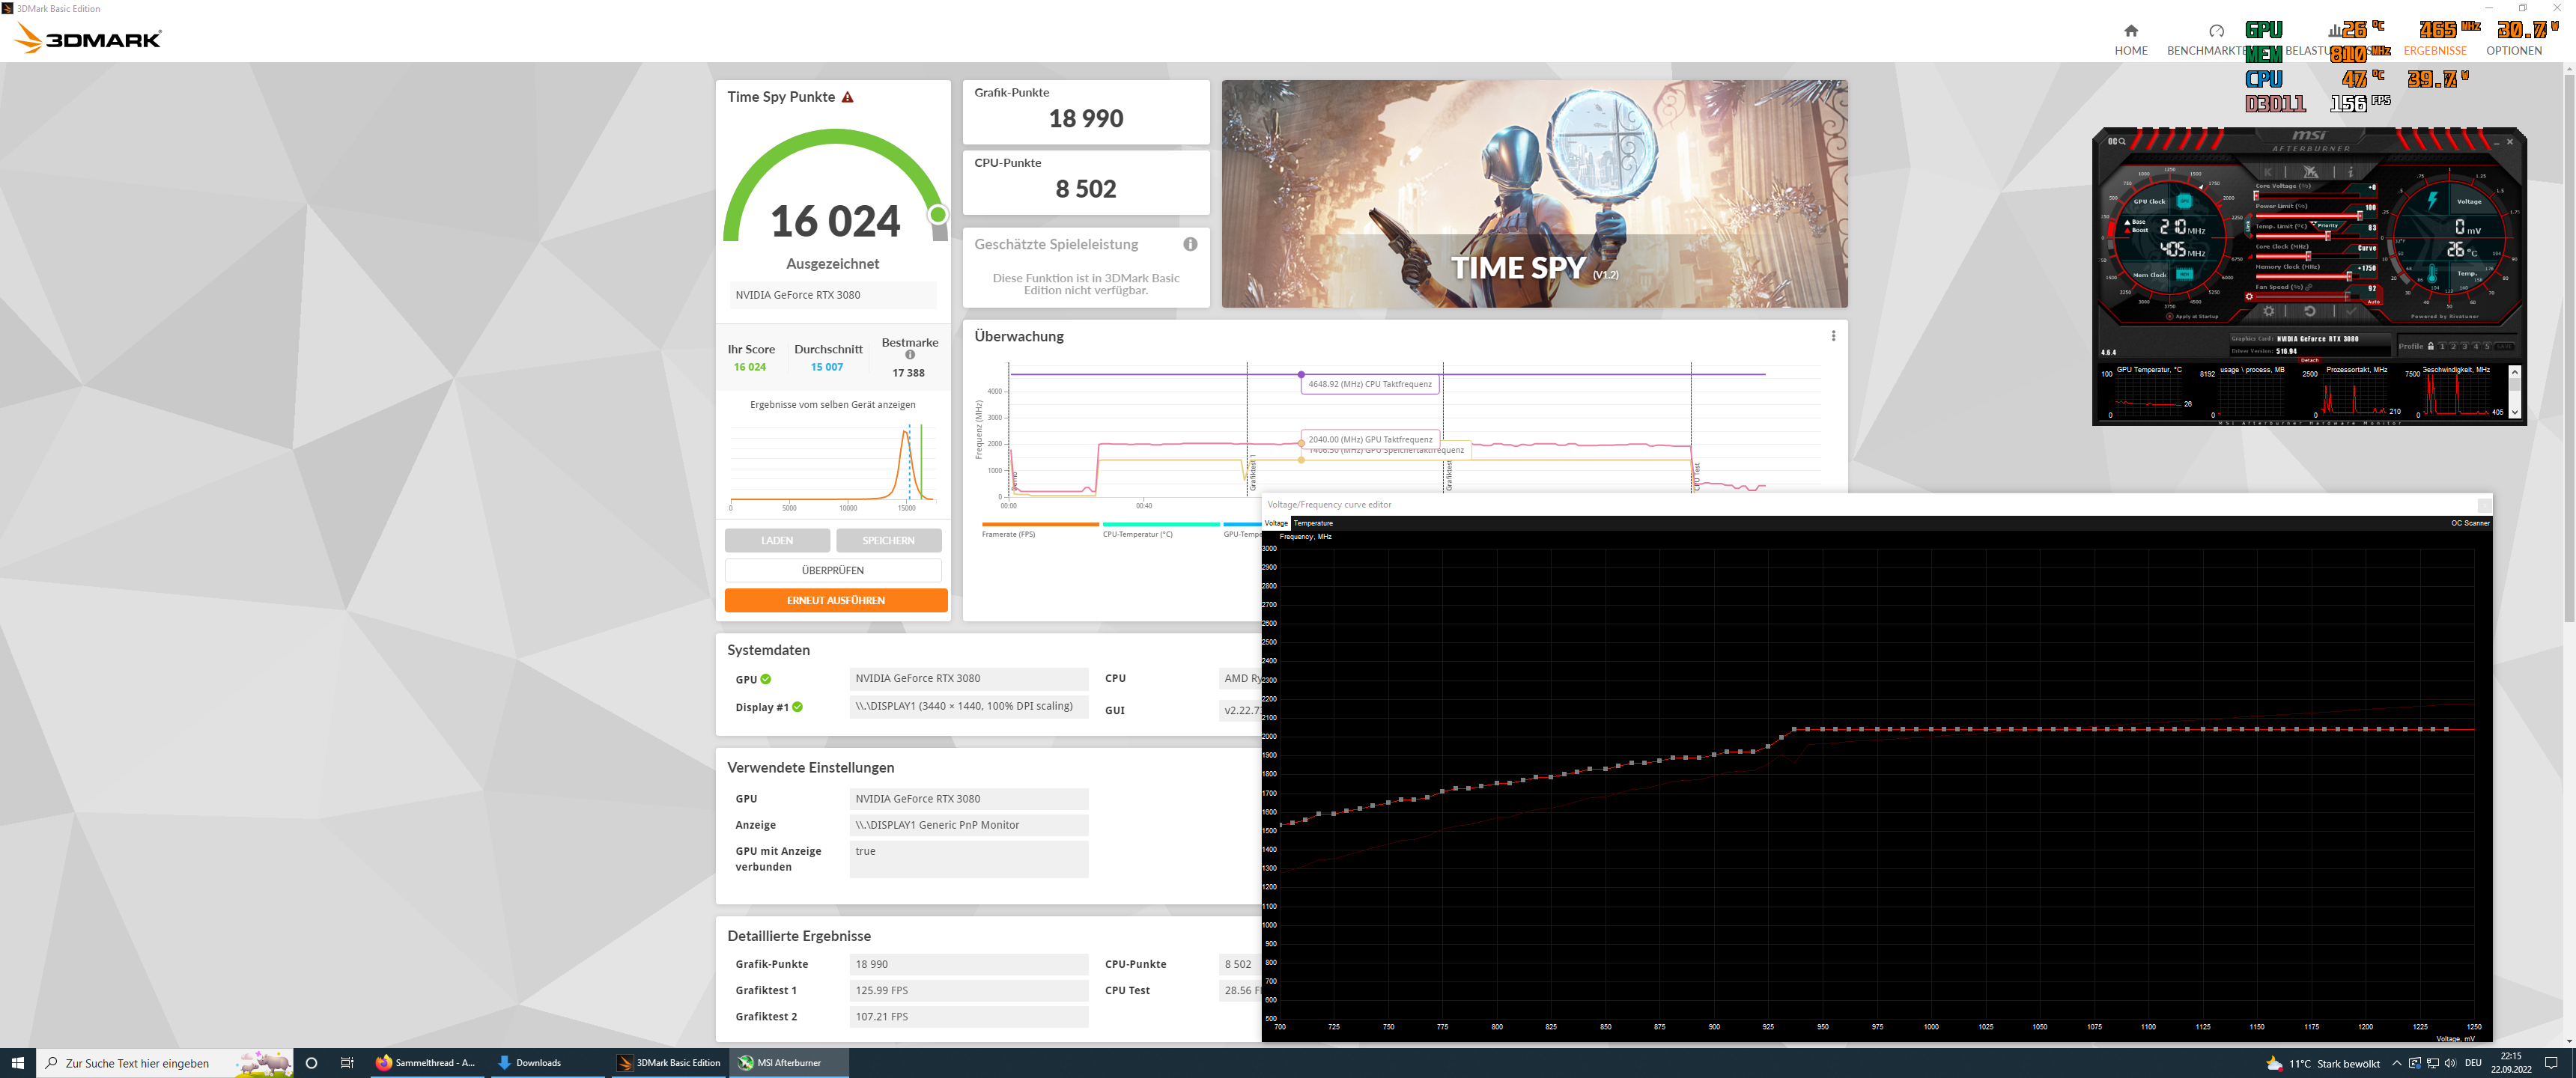Open Afterburner settings gear icon
Image resolution: width=2576 pixels, height=1078 pixels.
tap(2269, 311)
